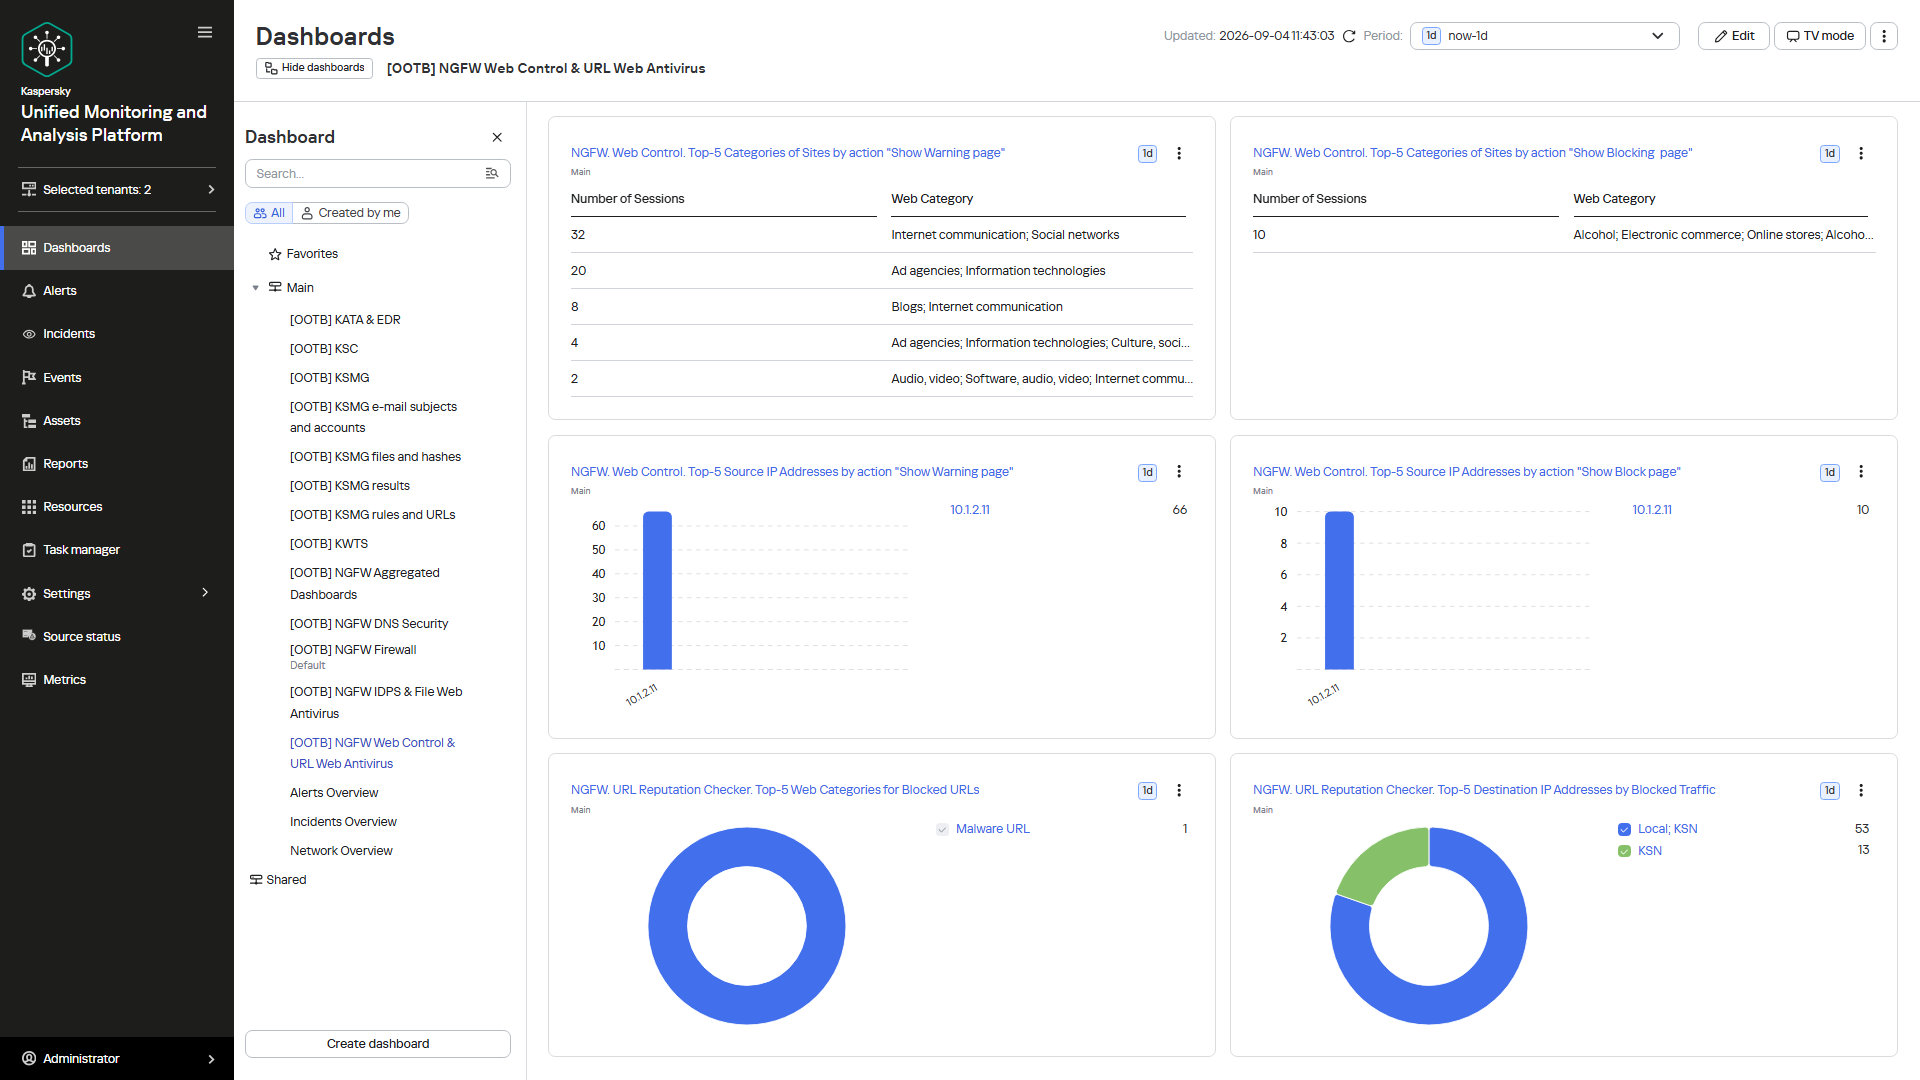Click the Favorites star icon
Viewport: 1920px width, 1080px height.
coord(275,254)
